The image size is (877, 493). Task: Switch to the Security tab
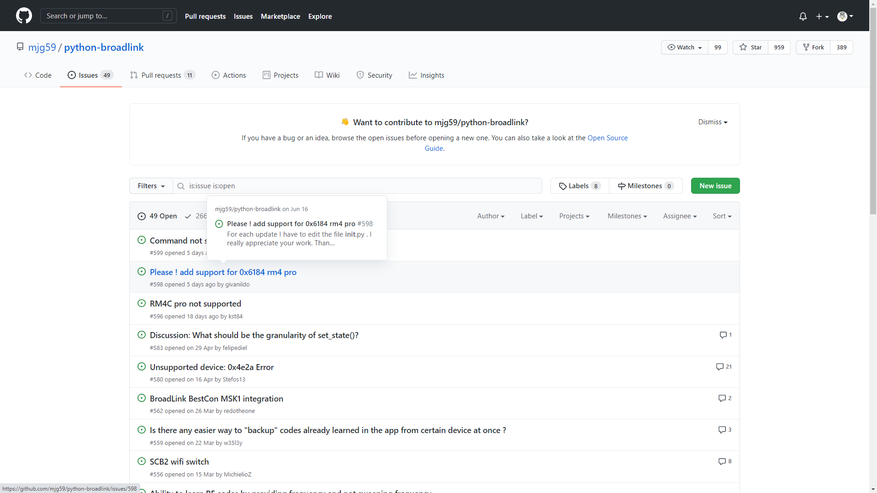click(x=374, y=75)
